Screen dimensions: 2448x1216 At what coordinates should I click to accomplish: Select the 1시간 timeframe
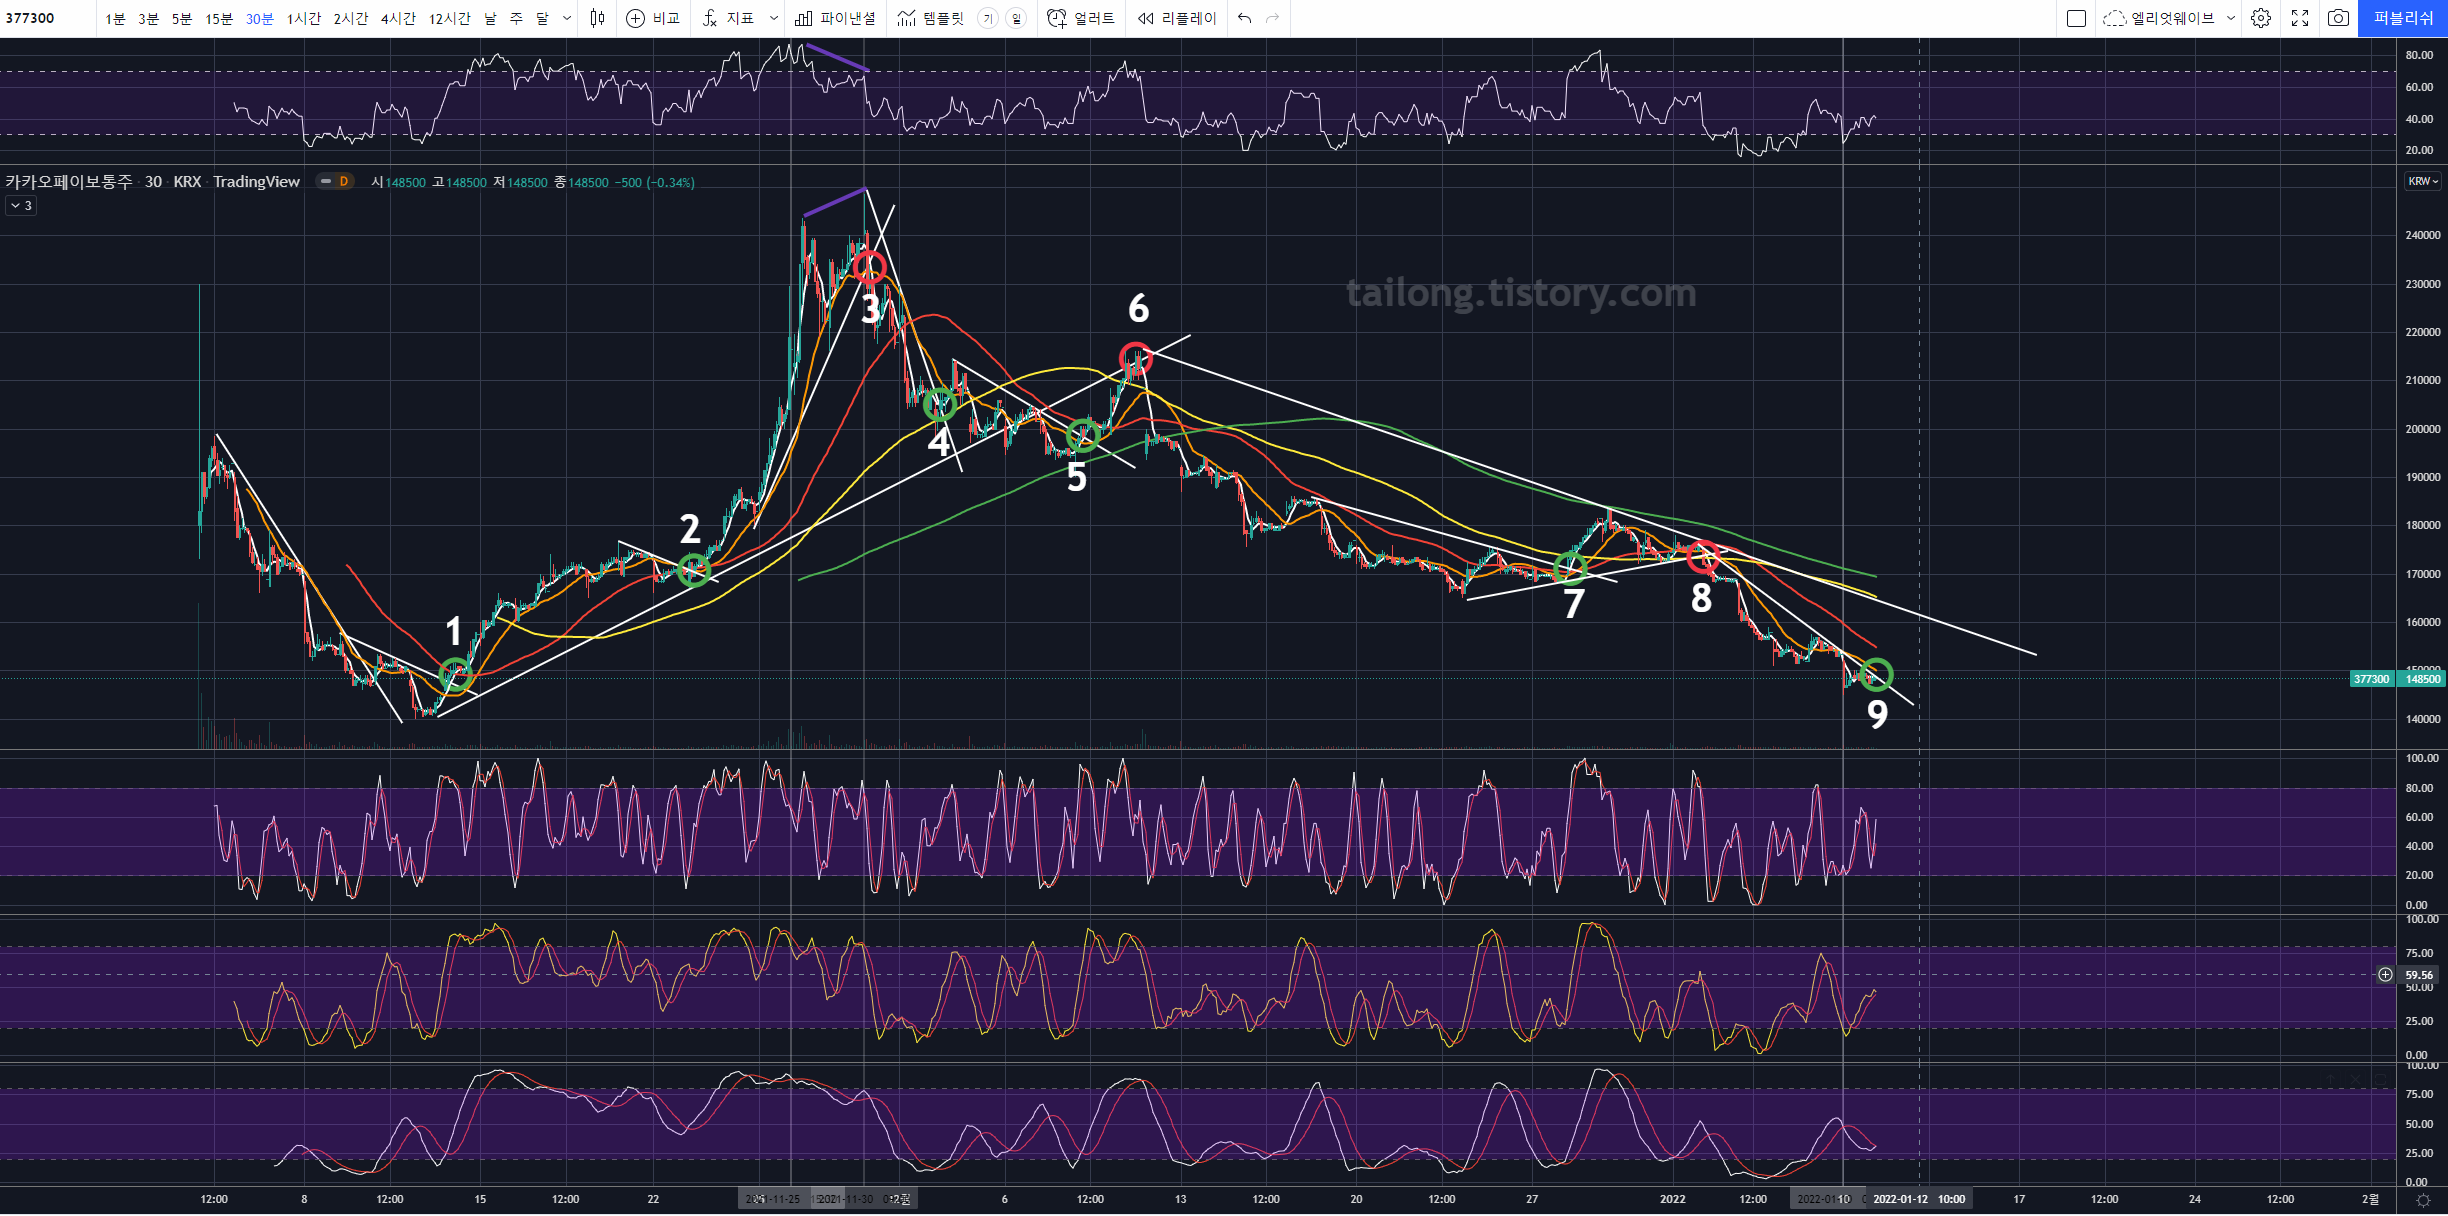click(303, 18)
